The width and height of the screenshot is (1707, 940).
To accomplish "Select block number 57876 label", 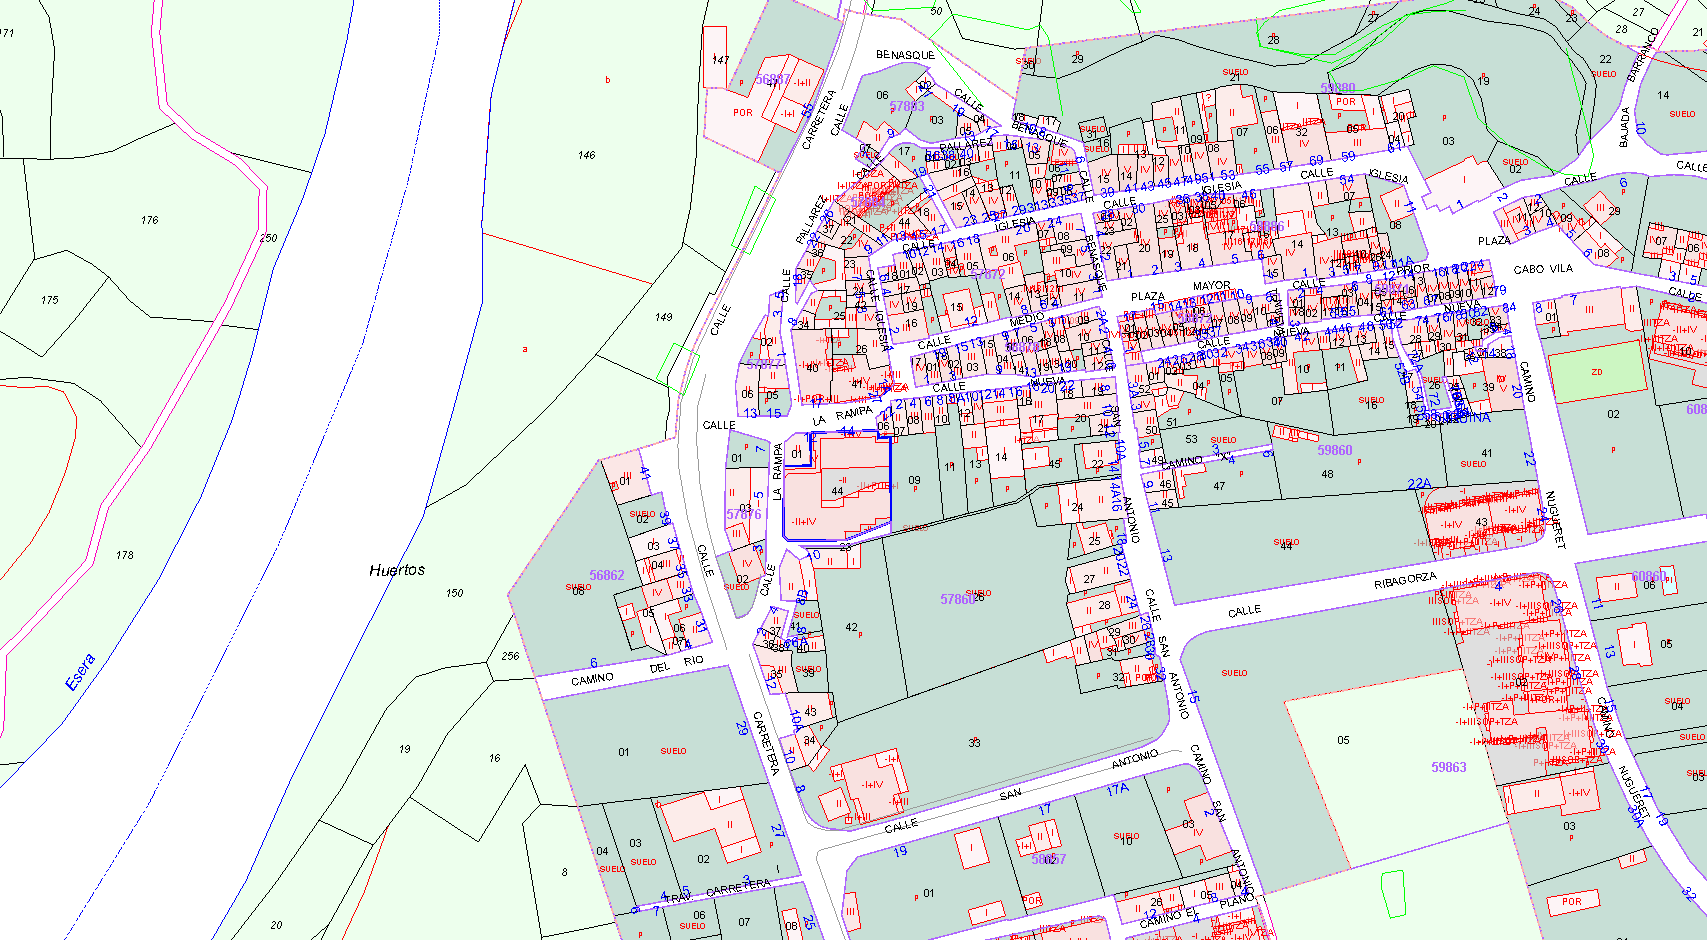I will coord(743,514).
